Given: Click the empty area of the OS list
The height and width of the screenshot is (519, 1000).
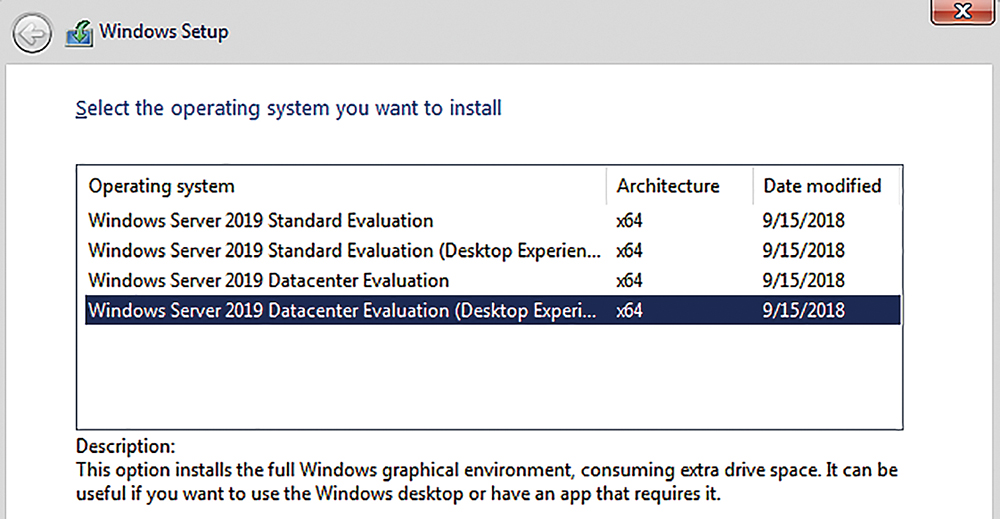Looking at the screenshot, I should [x=490, y=376].
